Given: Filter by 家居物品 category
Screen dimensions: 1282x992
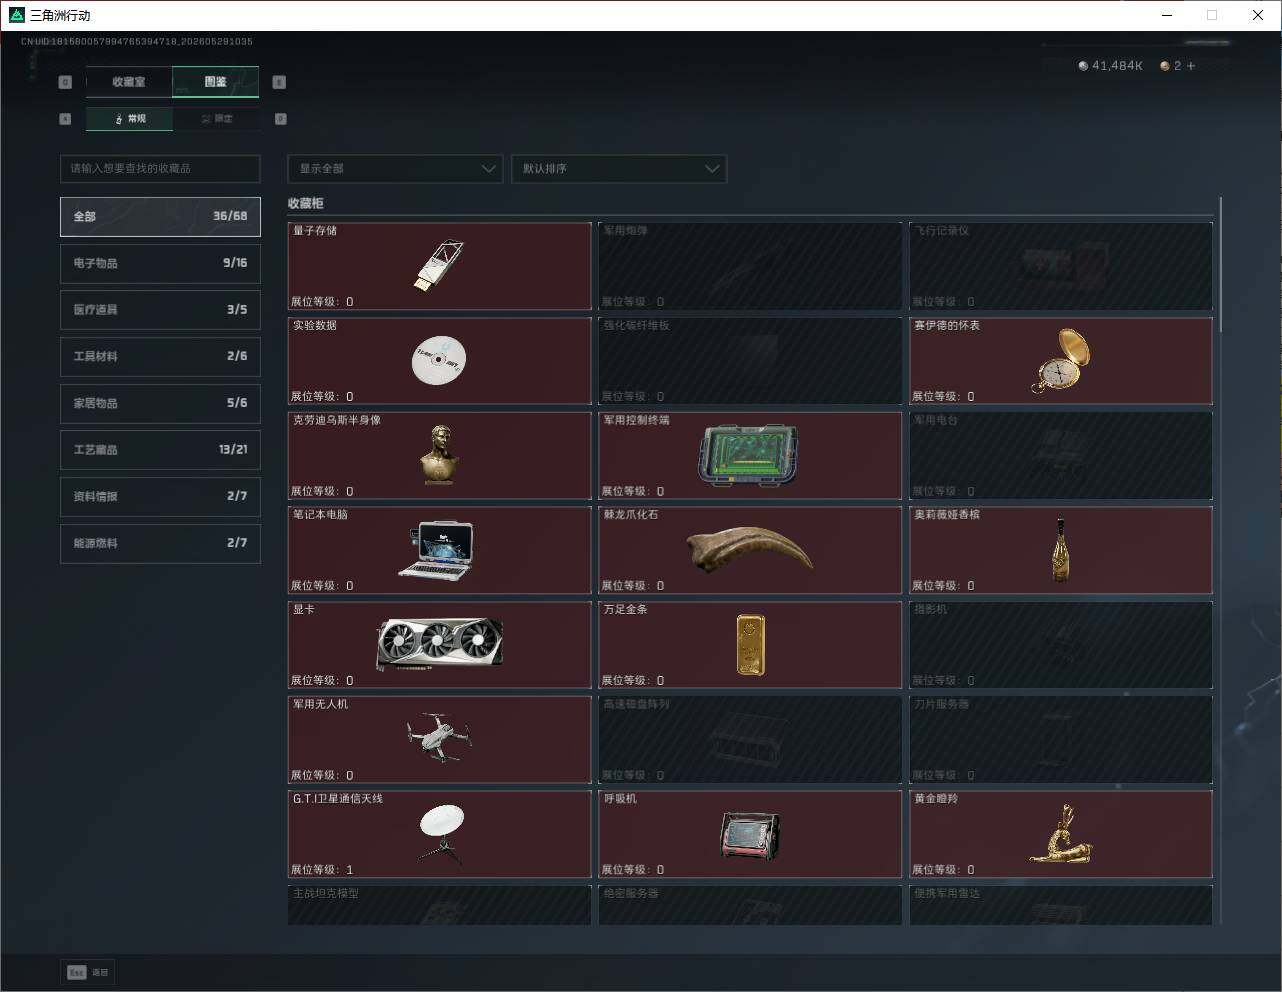Looking at the screenshot, I should coord(160,403).
